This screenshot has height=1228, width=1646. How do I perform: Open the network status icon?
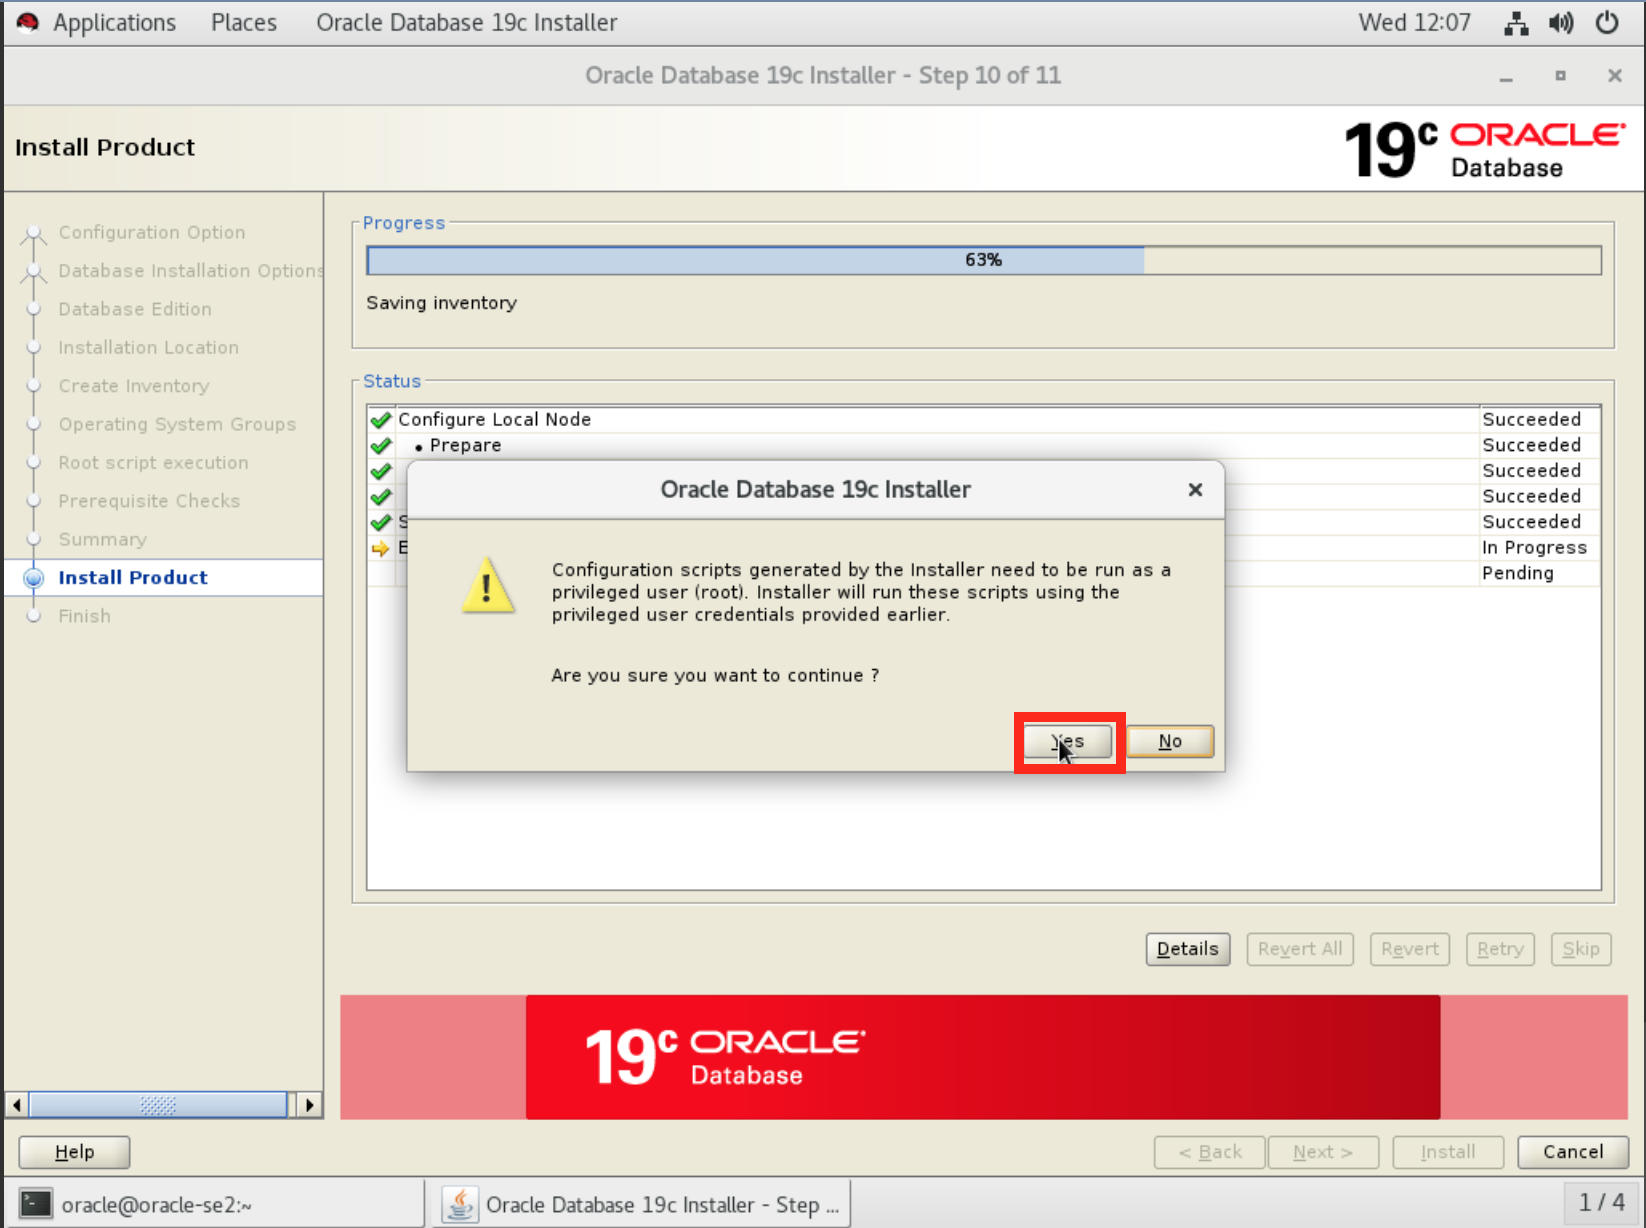pos(1516,23)
